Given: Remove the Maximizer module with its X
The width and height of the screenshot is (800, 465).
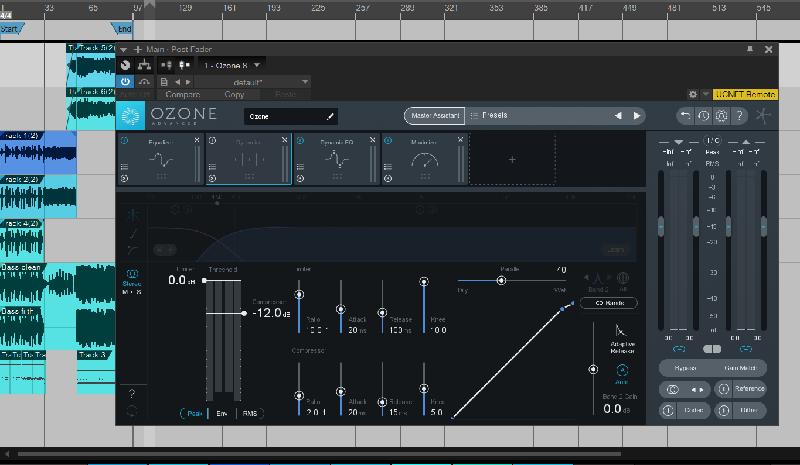Looking at the screenshot, I should click(x=460, y=140).
